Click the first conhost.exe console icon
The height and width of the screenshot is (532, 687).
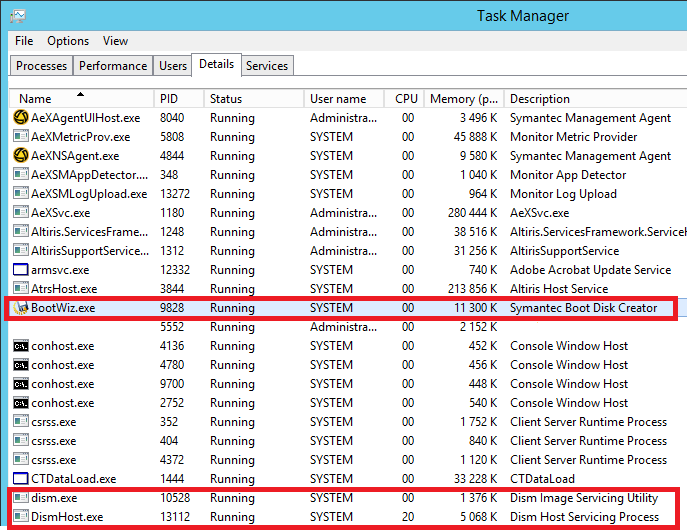tap(21, 346)
